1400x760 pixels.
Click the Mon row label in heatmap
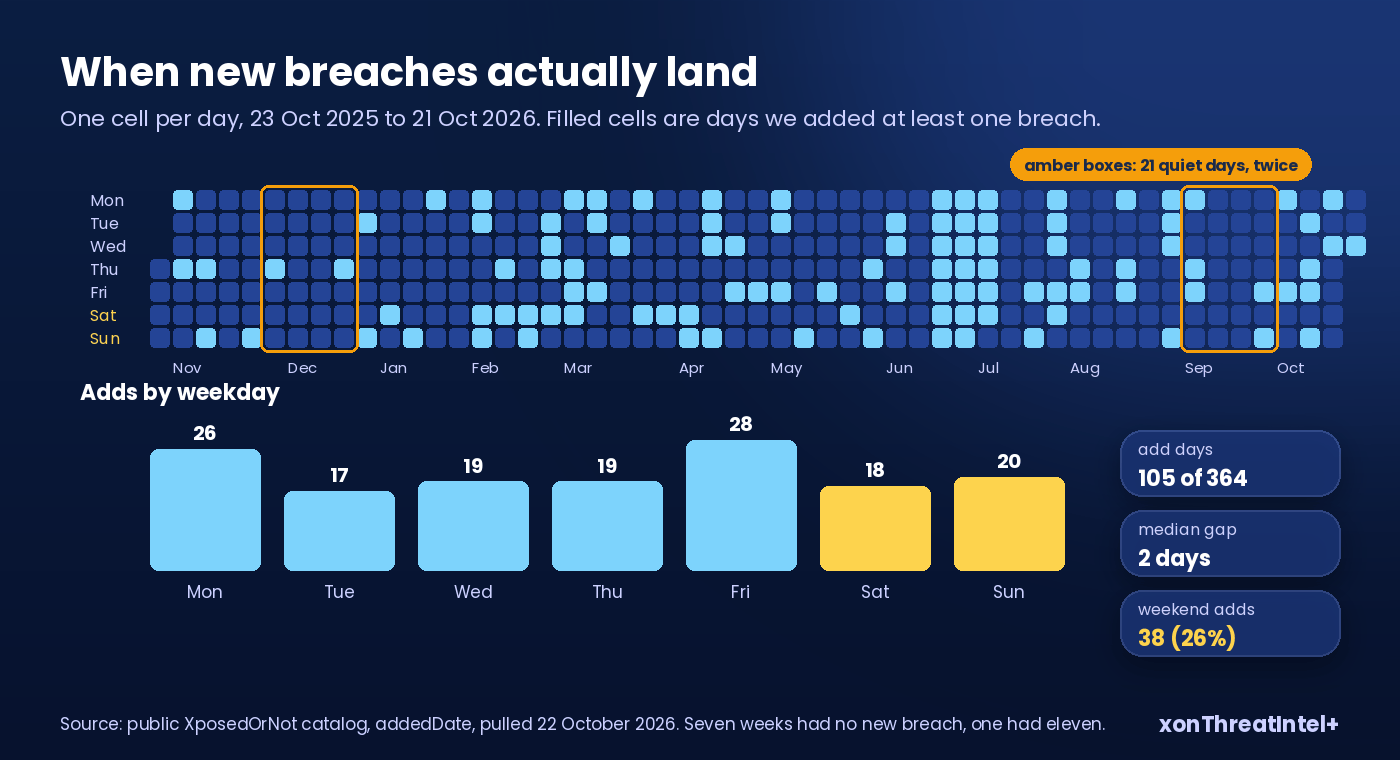pos(107,200)
